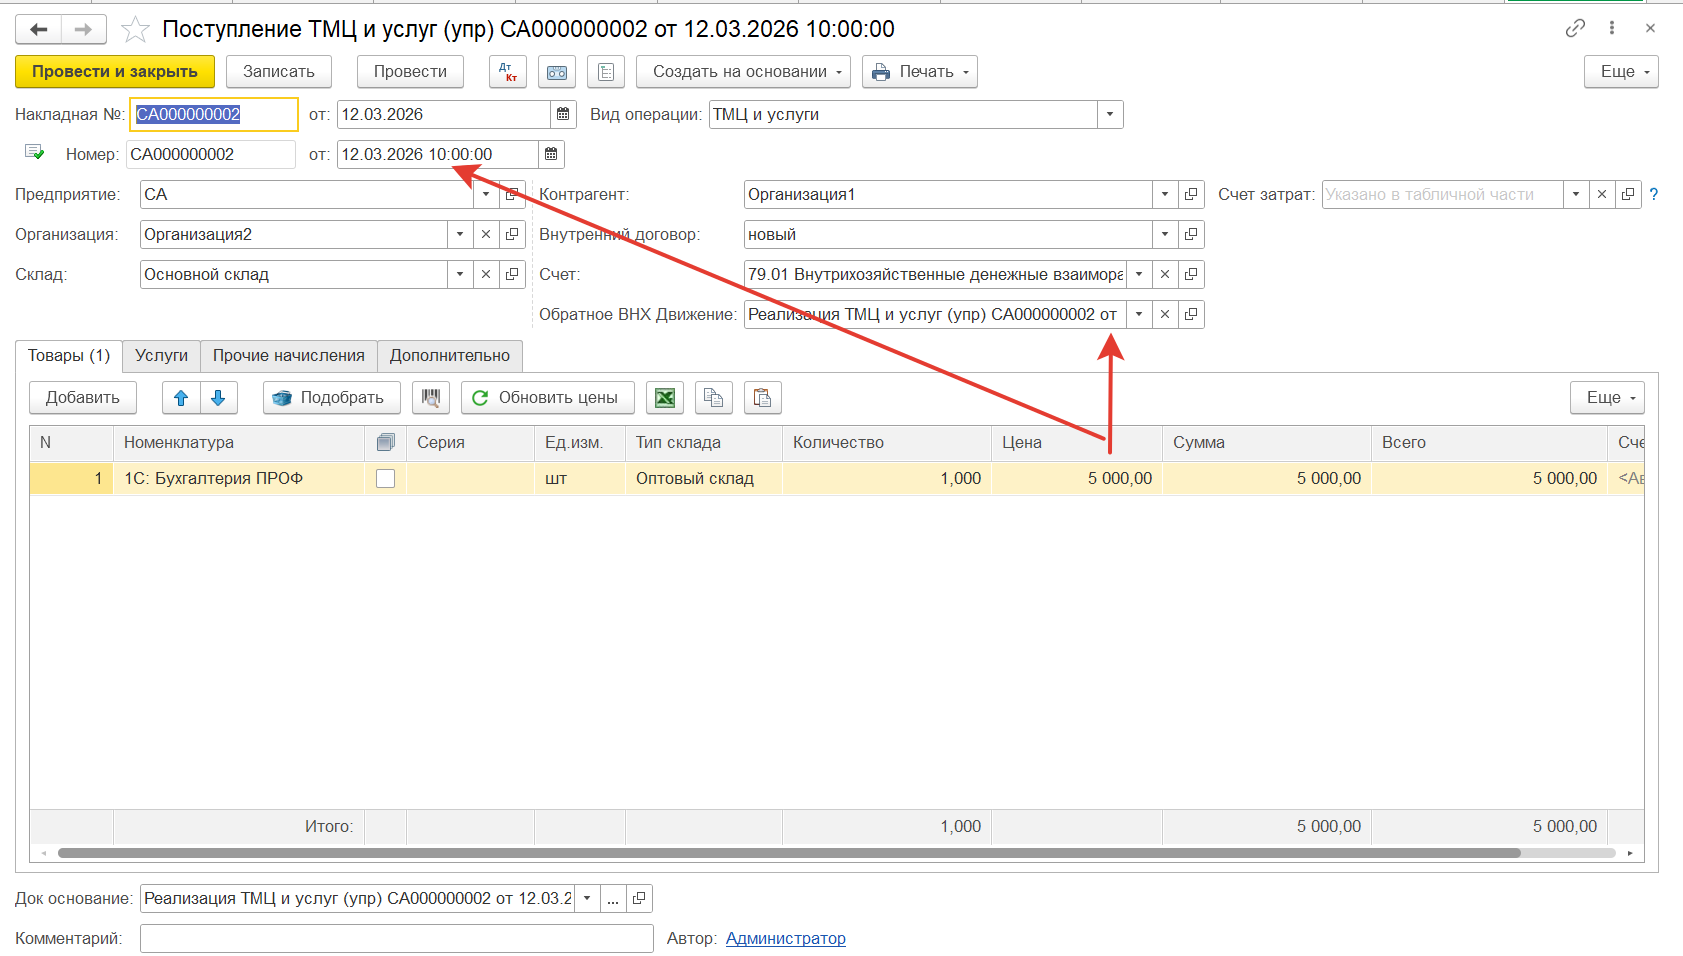Clear the Обратное ВНХ Движение field
The image size is (1683, 956).
click(x=1165, y=314)
